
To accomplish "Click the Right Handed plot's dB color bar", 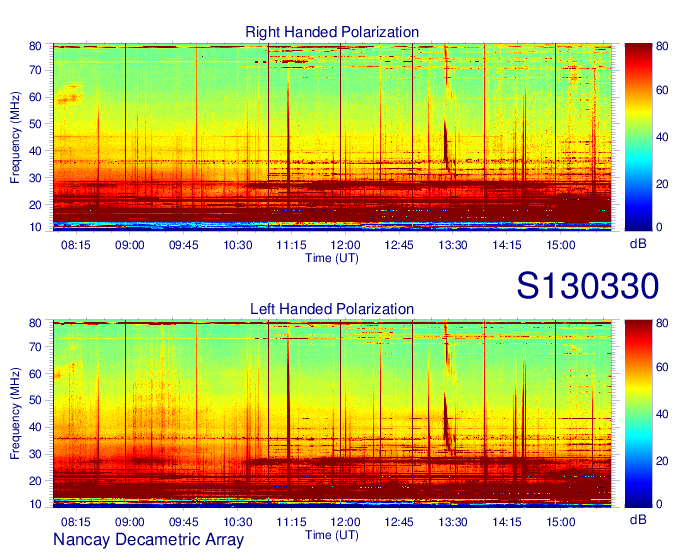I will point(638,137).
